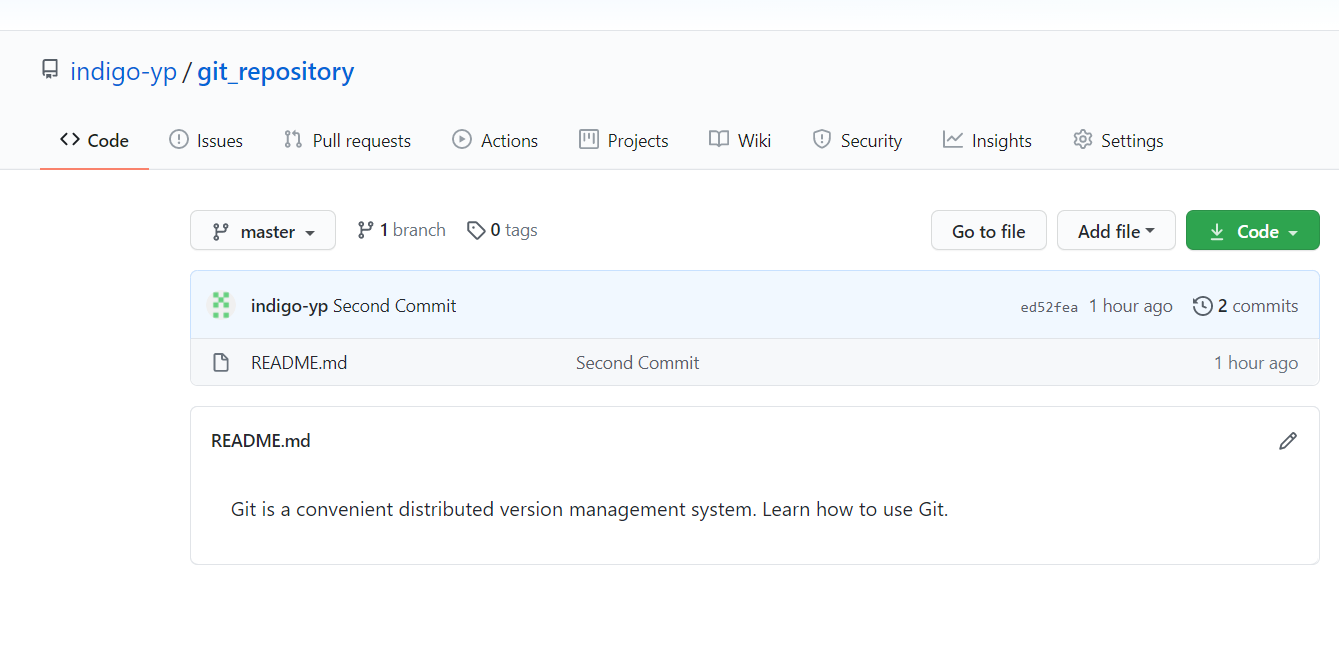This screenshot has width=1339, height=659.
Task: Click the repository book icon
Action: point(50,71)
